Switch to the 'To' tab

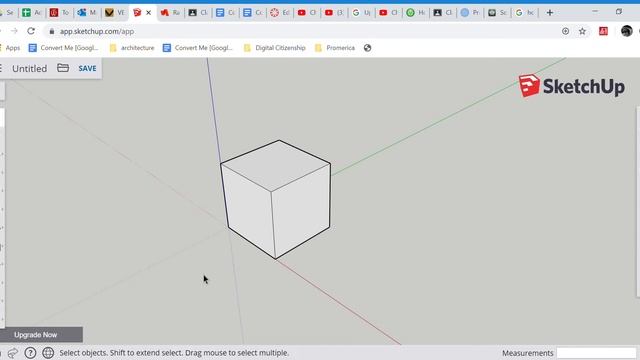point(60,13)
